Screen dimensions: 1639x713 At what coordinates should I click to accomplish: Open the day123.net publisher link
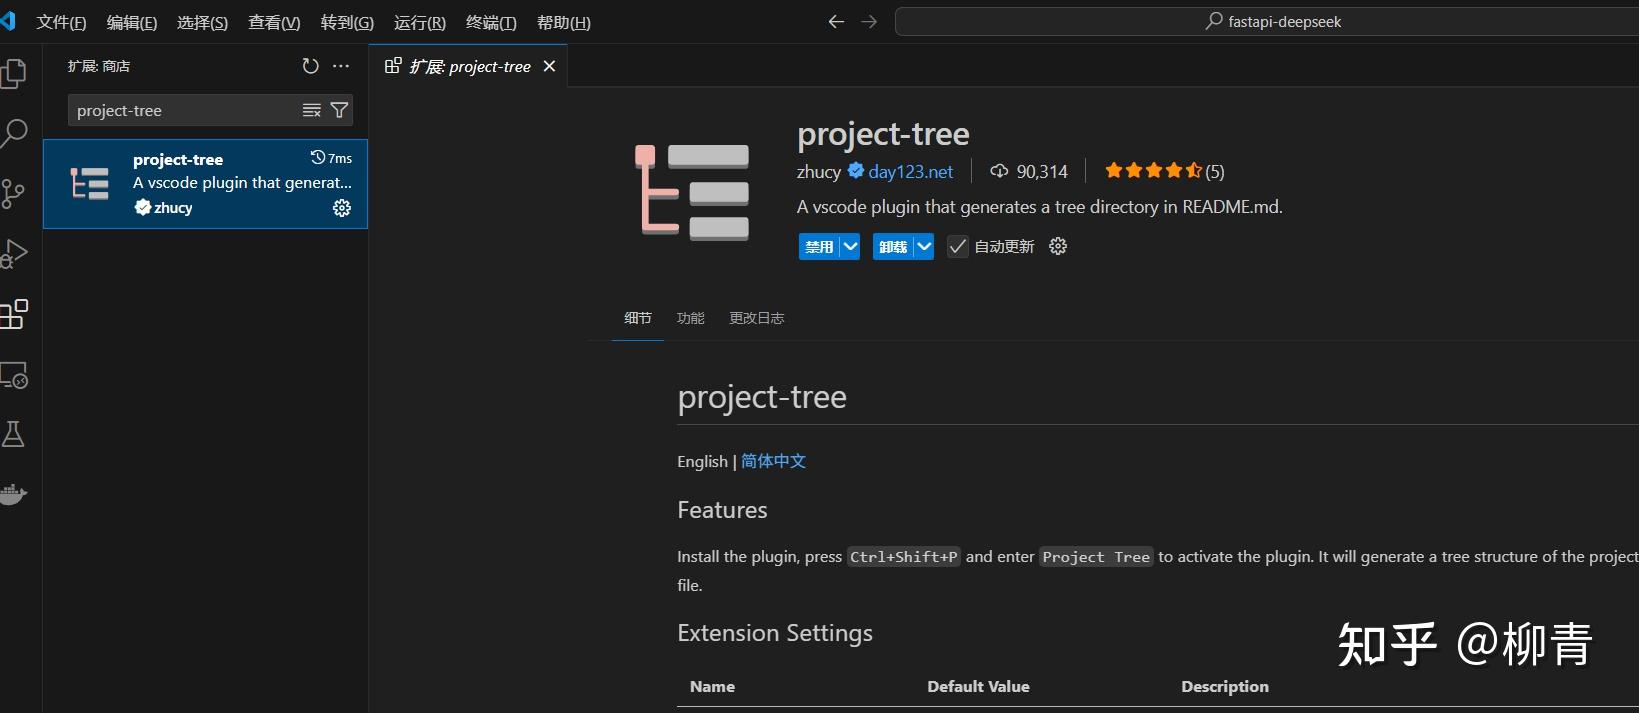(x=911, y=171)
